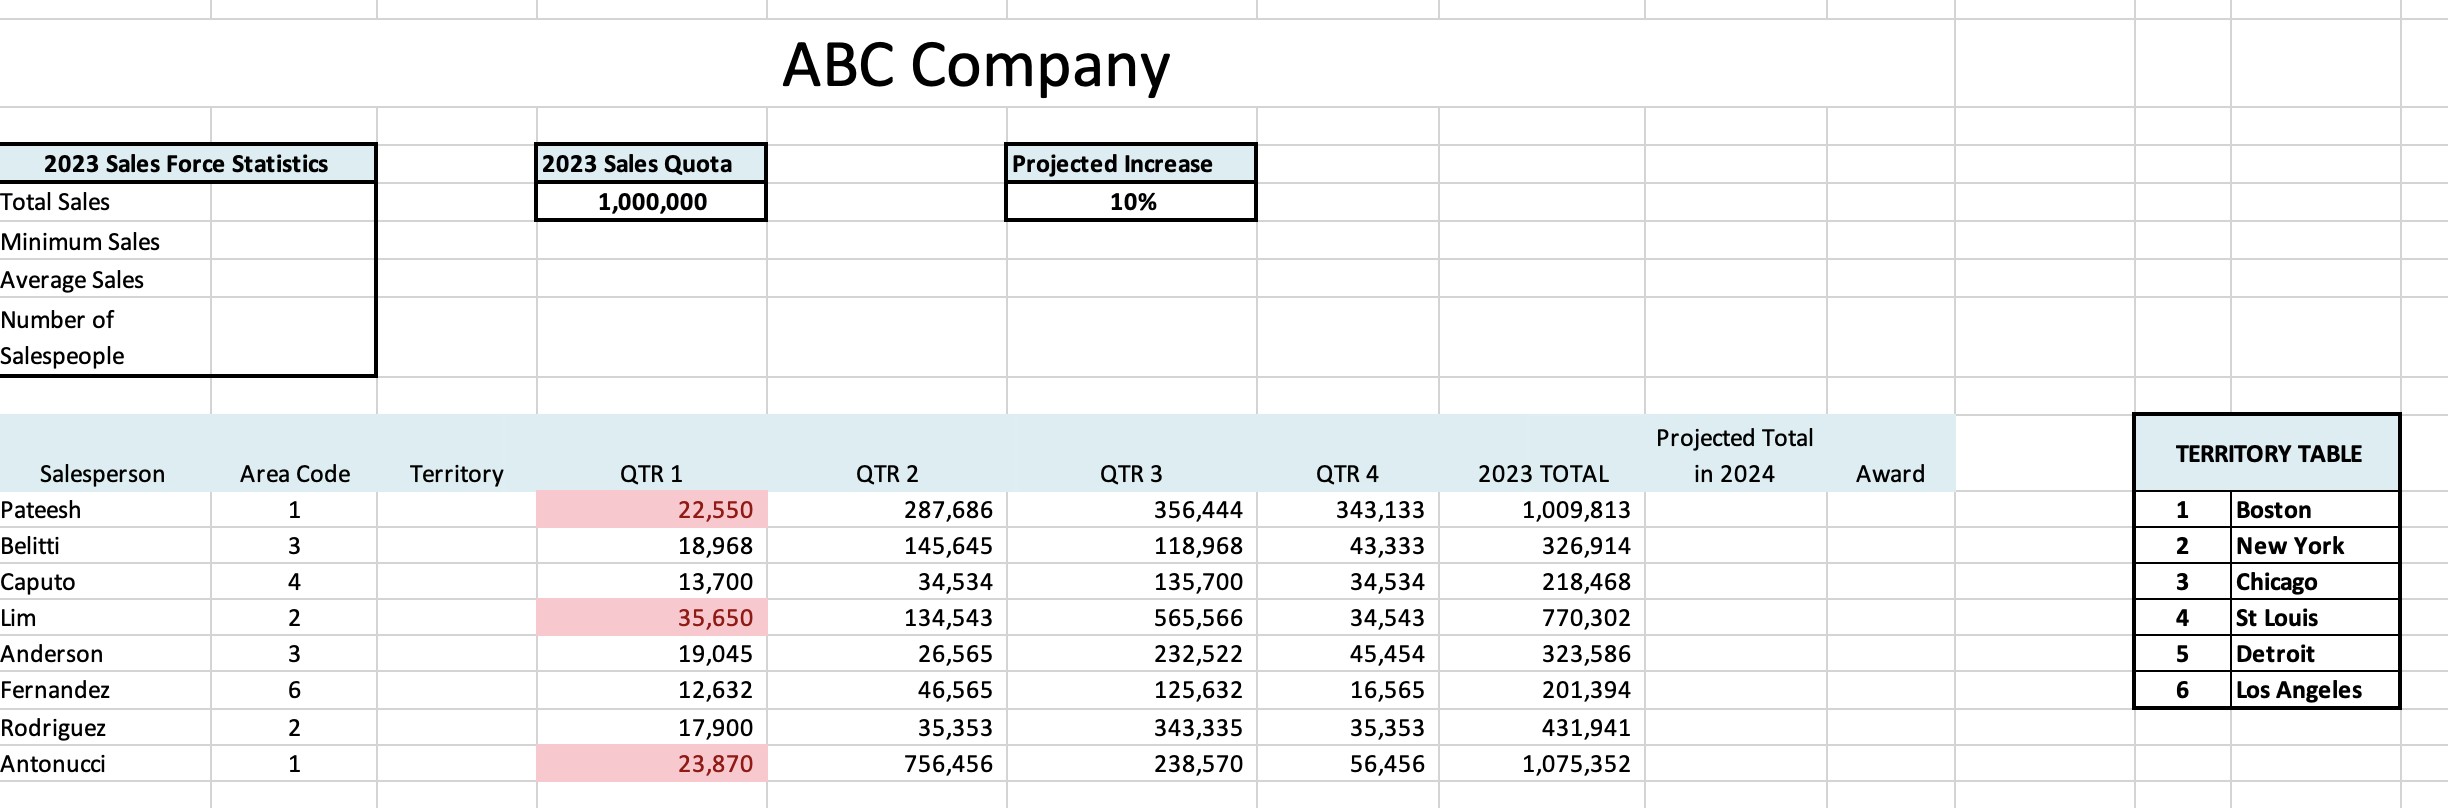Select the Total Sales label cell
This screenshot has height=808, width=2448.
click(105, 202)
